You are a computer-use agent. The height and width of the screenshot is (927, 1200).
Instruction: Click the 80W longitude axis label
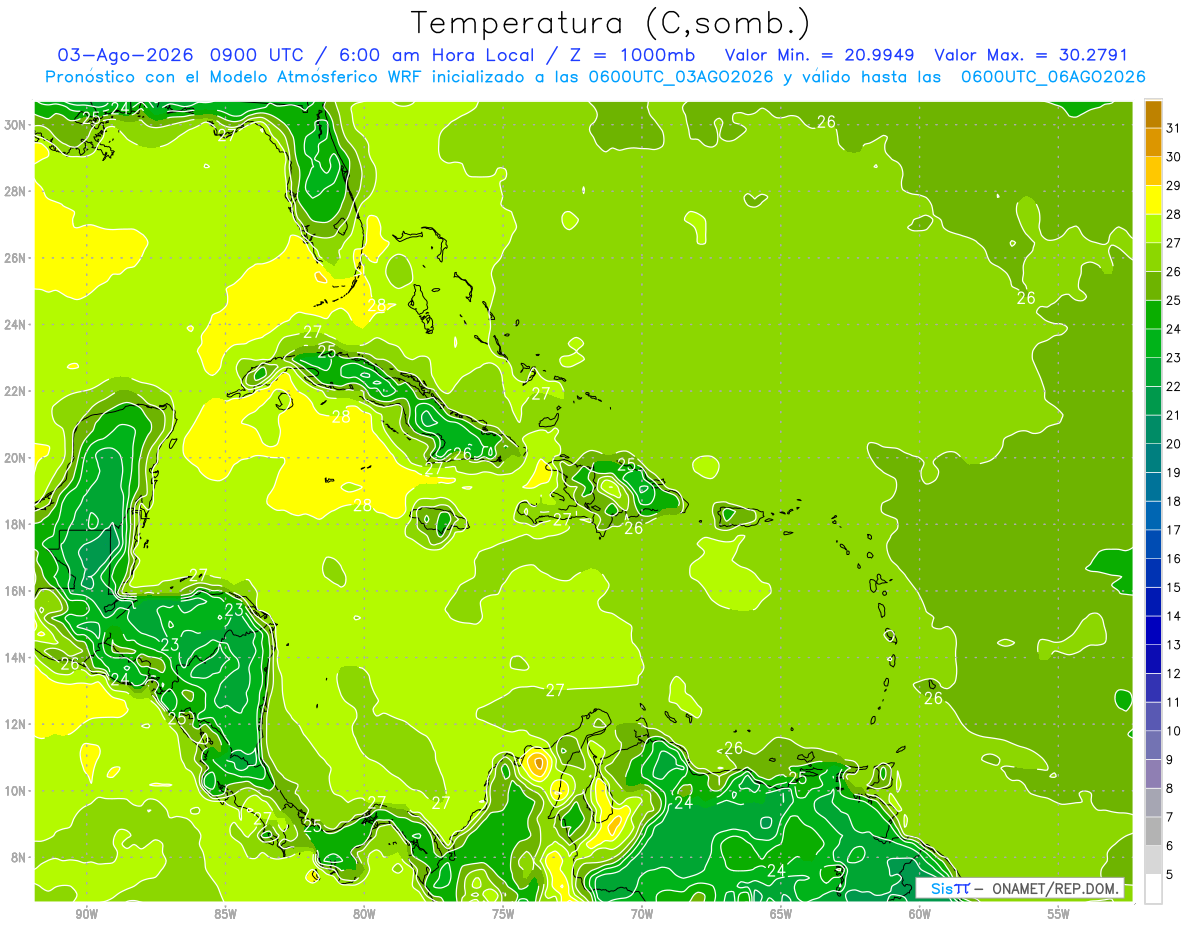click(x=364, y=914)
